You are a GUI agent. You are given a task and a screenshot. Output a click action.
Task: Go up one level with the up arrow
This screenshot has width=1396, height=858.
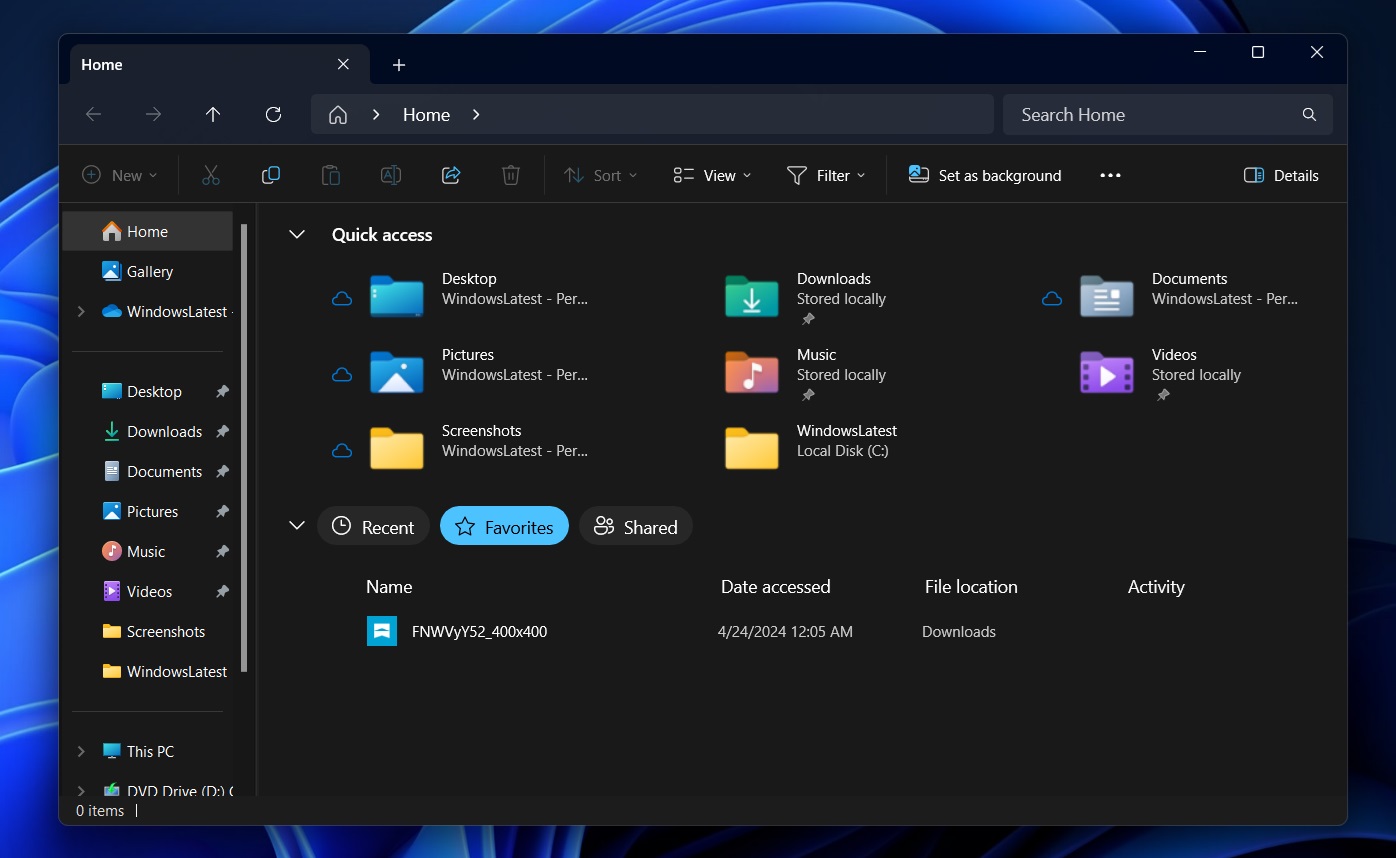click(213, 114)
